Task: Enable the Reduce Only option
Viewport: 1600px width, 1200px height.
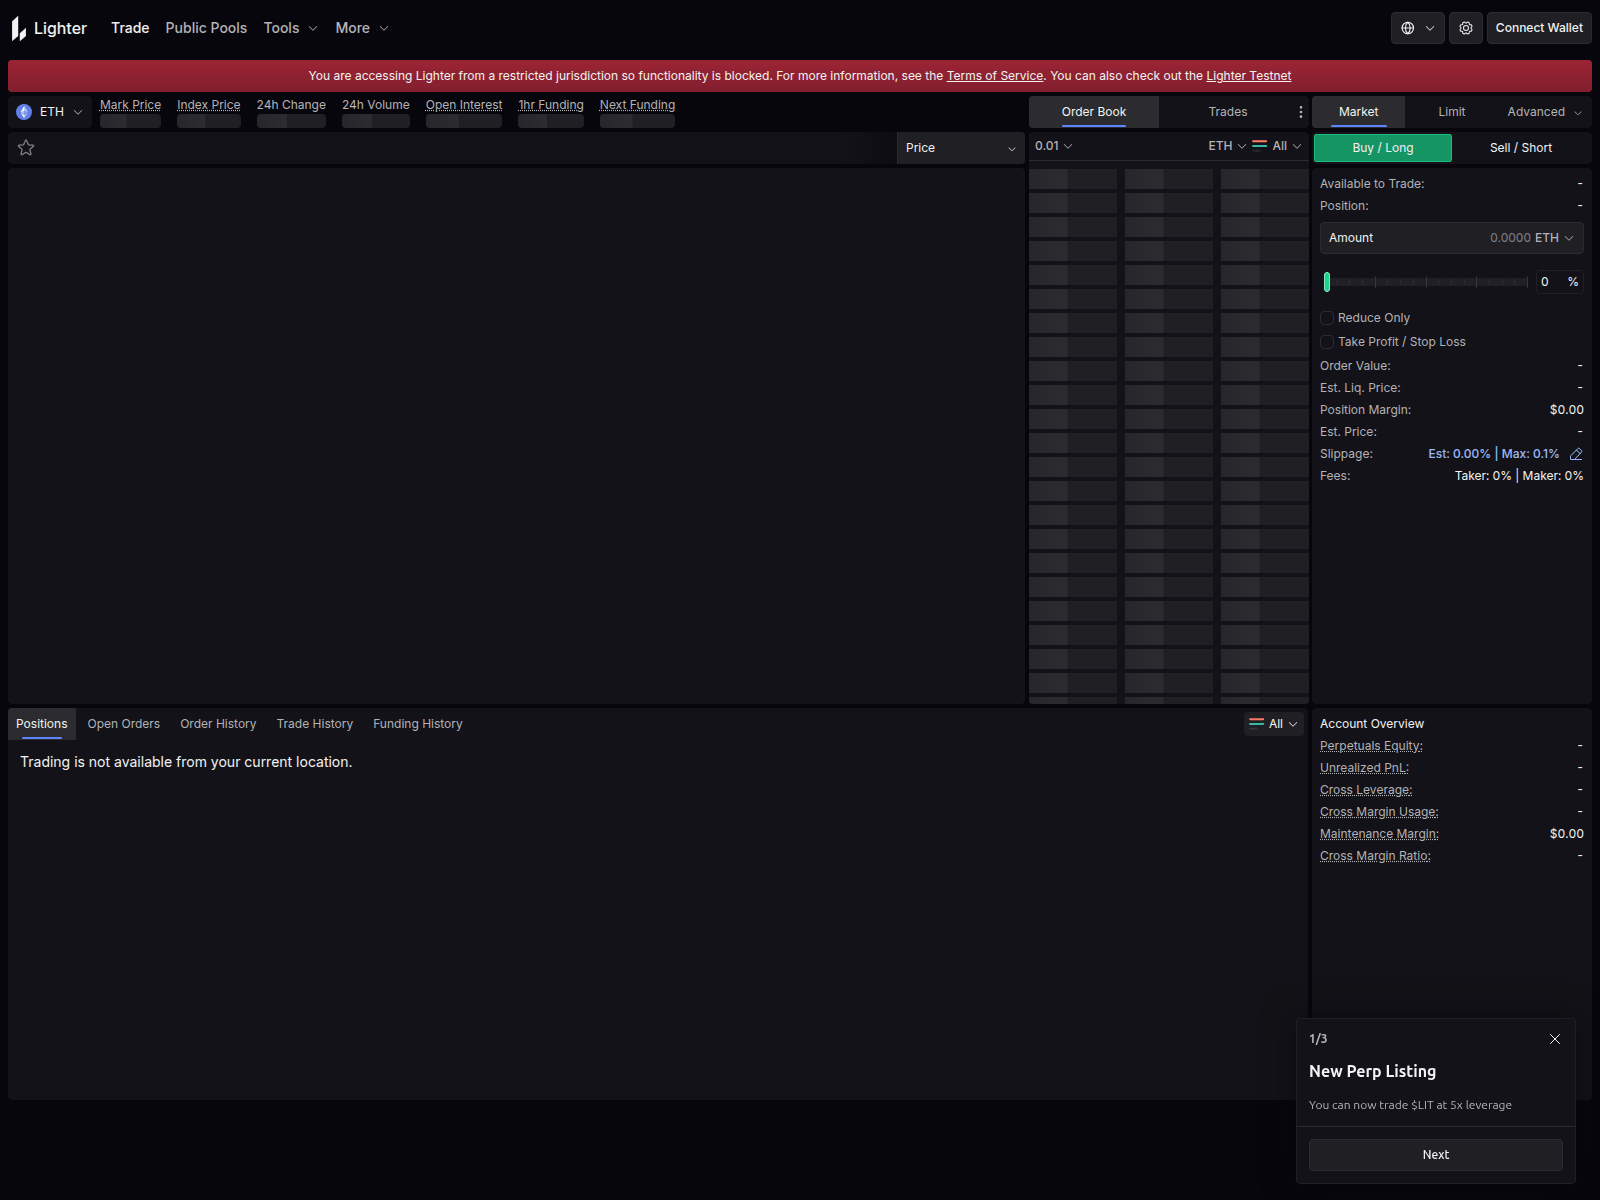Action: pyautogui.click(x=1327, y=317)
